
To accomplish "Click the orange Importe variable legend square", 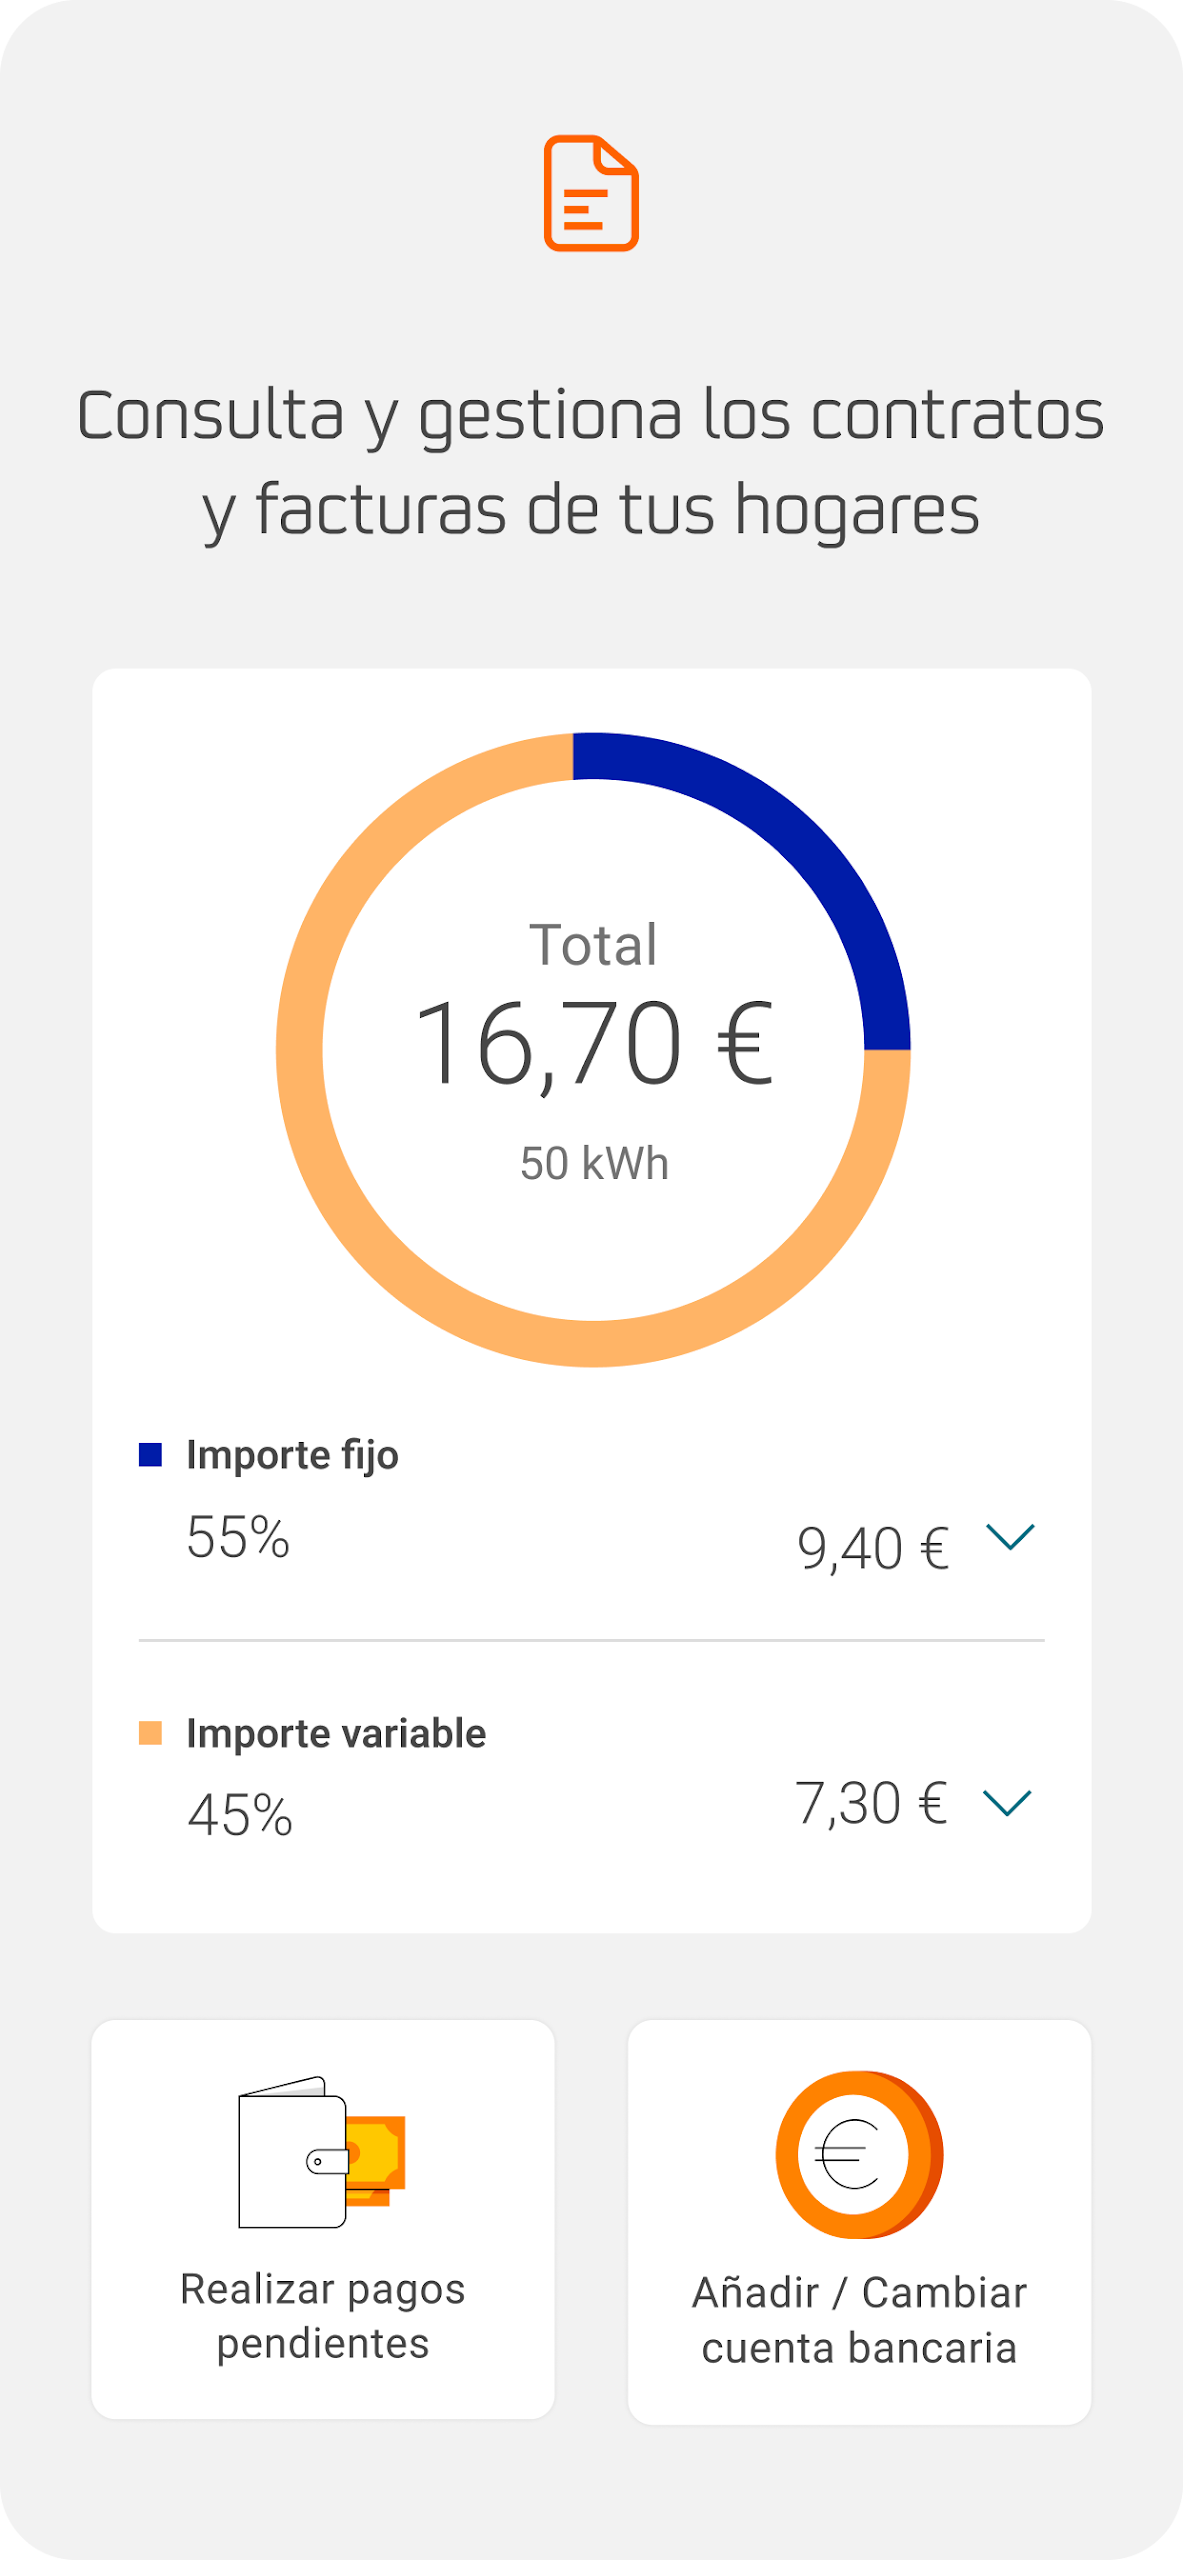I will pyautogui.click(x=150, y=1732).
